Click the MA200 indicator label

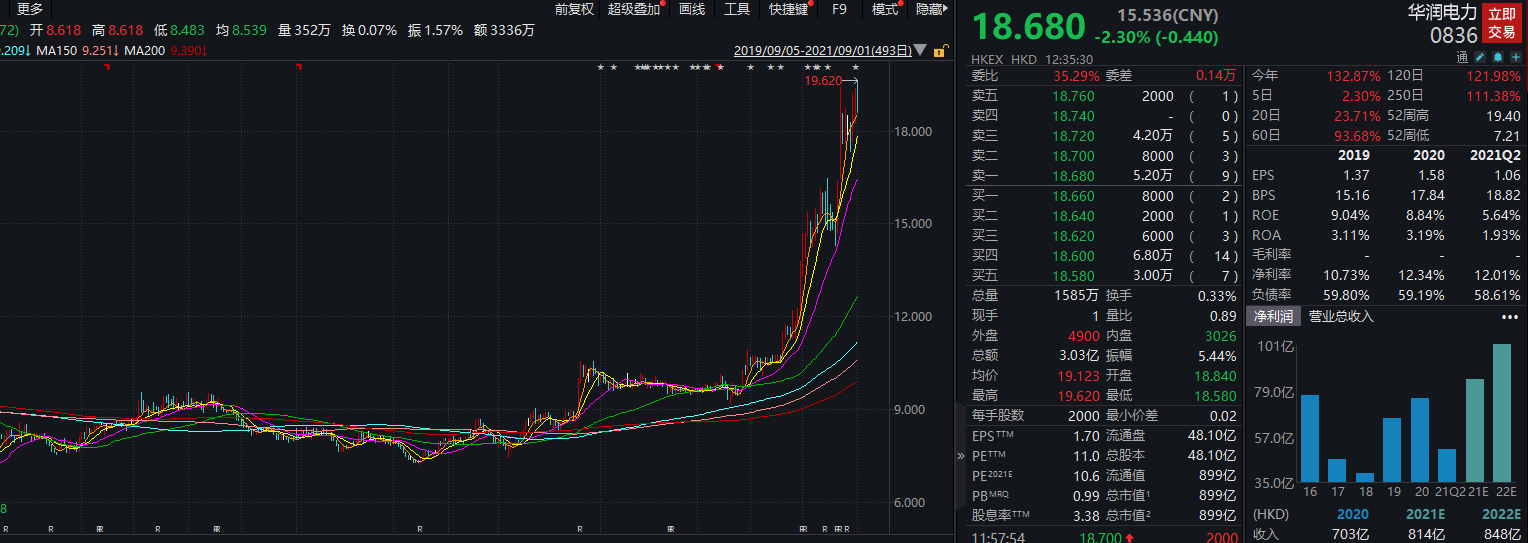[x=146, y=50]
